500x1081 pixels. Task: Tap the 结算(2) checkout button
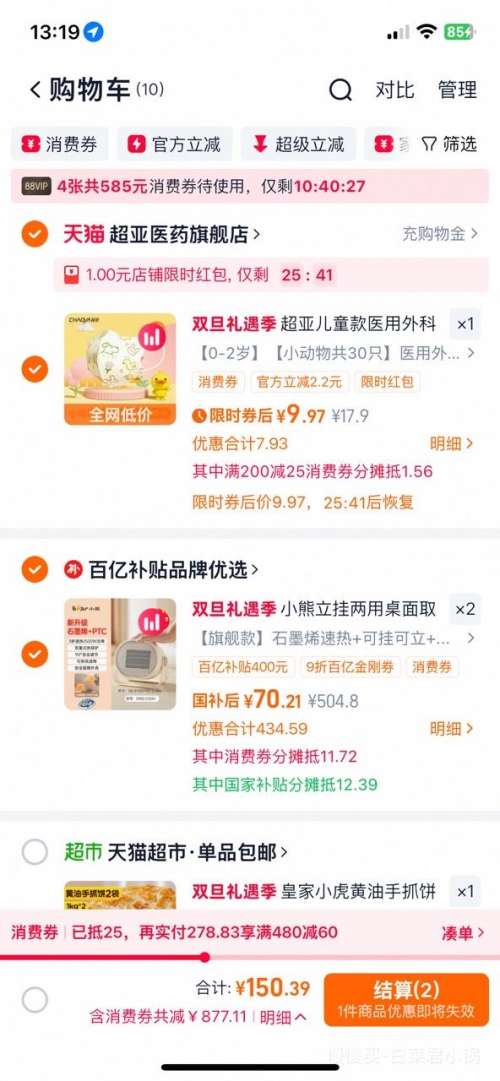(406, 999)
